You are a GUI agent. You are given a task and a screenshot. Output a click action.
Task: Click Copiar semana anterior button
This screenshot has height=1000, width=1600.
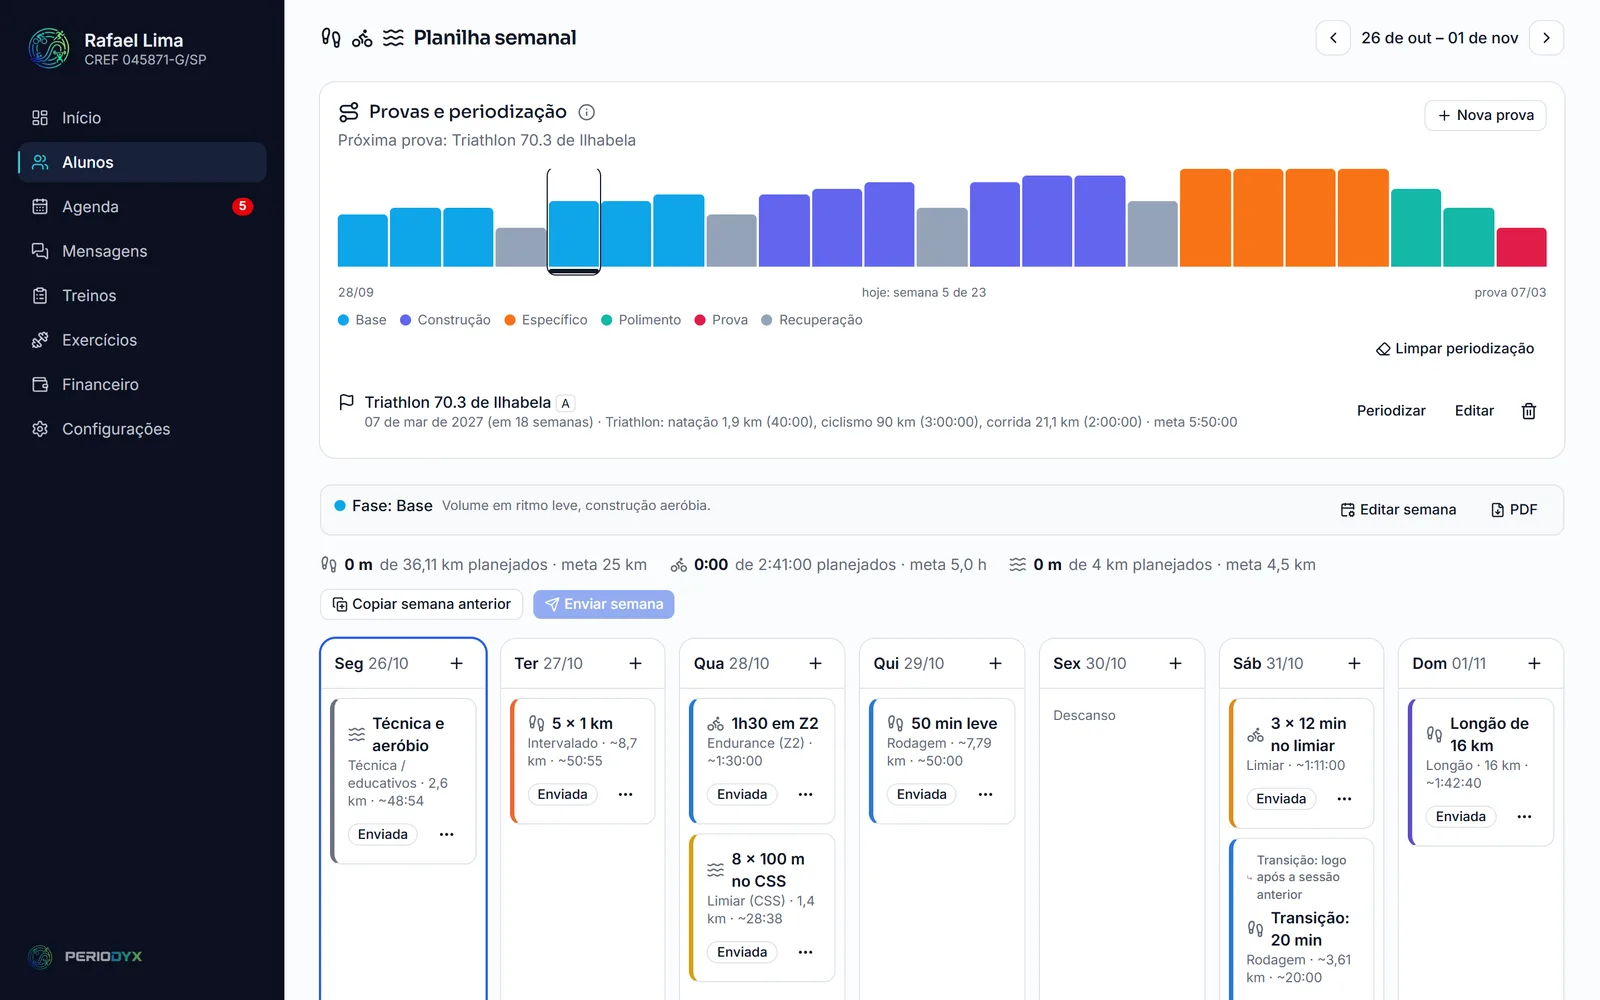(422, 604)
